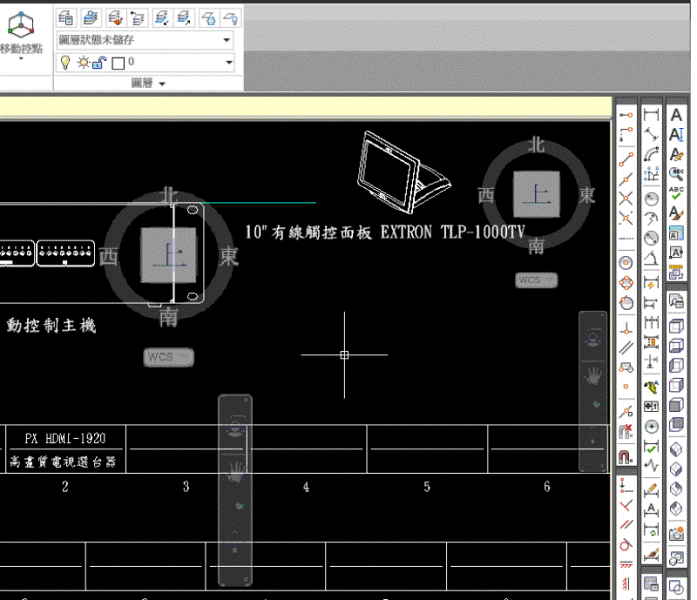697x600 pixels.
Task: Select the Snap From icon
Action: (x=626, y=133)
